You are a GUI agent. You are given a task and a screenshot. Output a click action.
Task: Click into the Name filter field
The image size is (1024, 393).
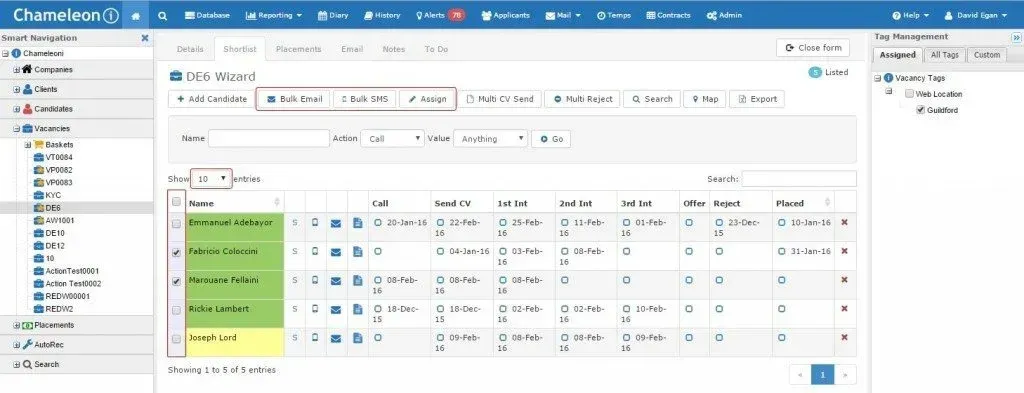click(268, 138)
